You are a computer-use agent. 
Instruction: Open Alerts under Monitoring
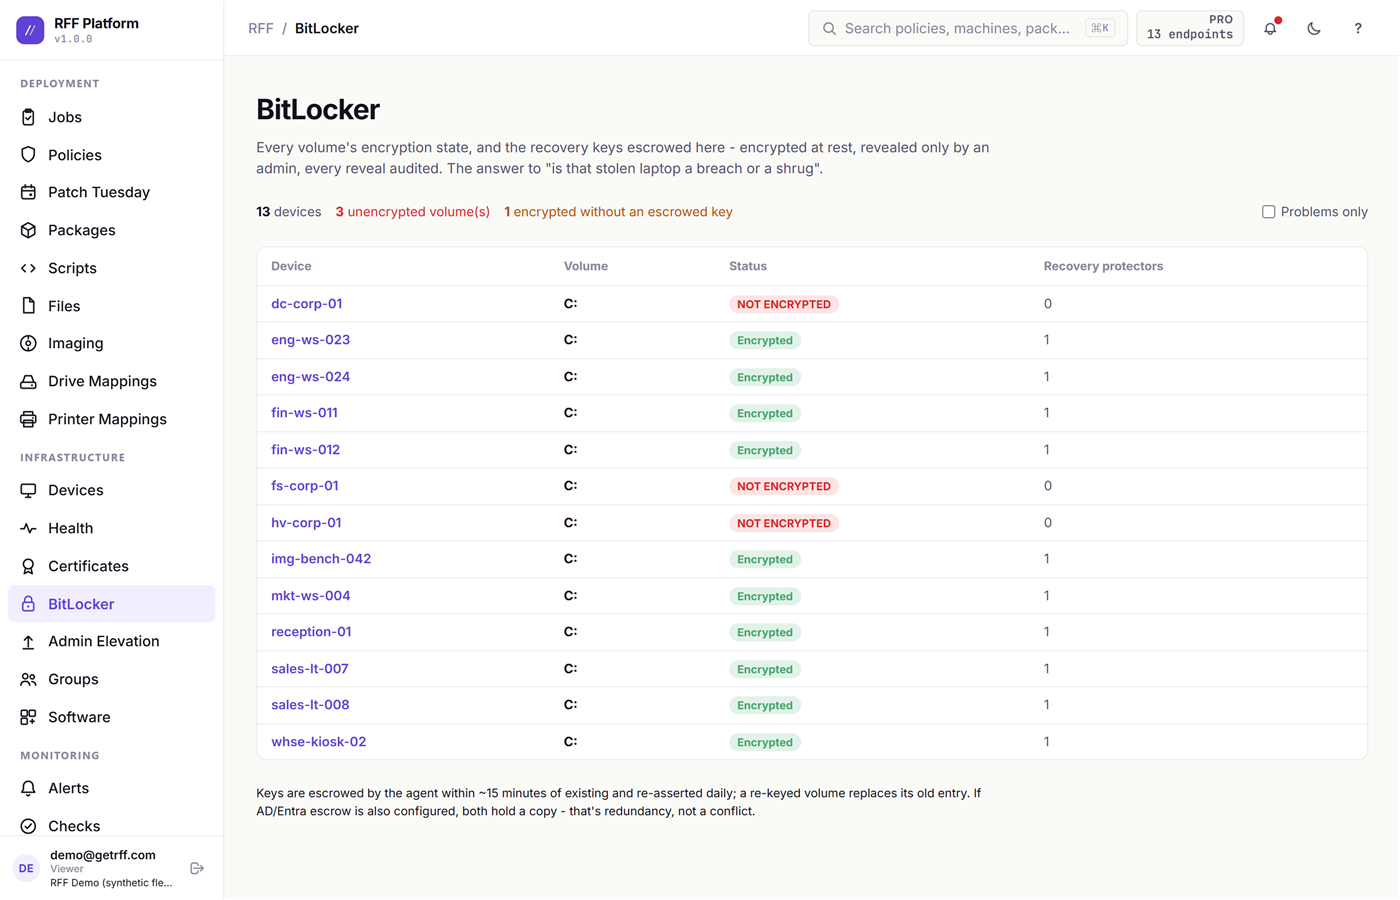click(x=111, y=788)
